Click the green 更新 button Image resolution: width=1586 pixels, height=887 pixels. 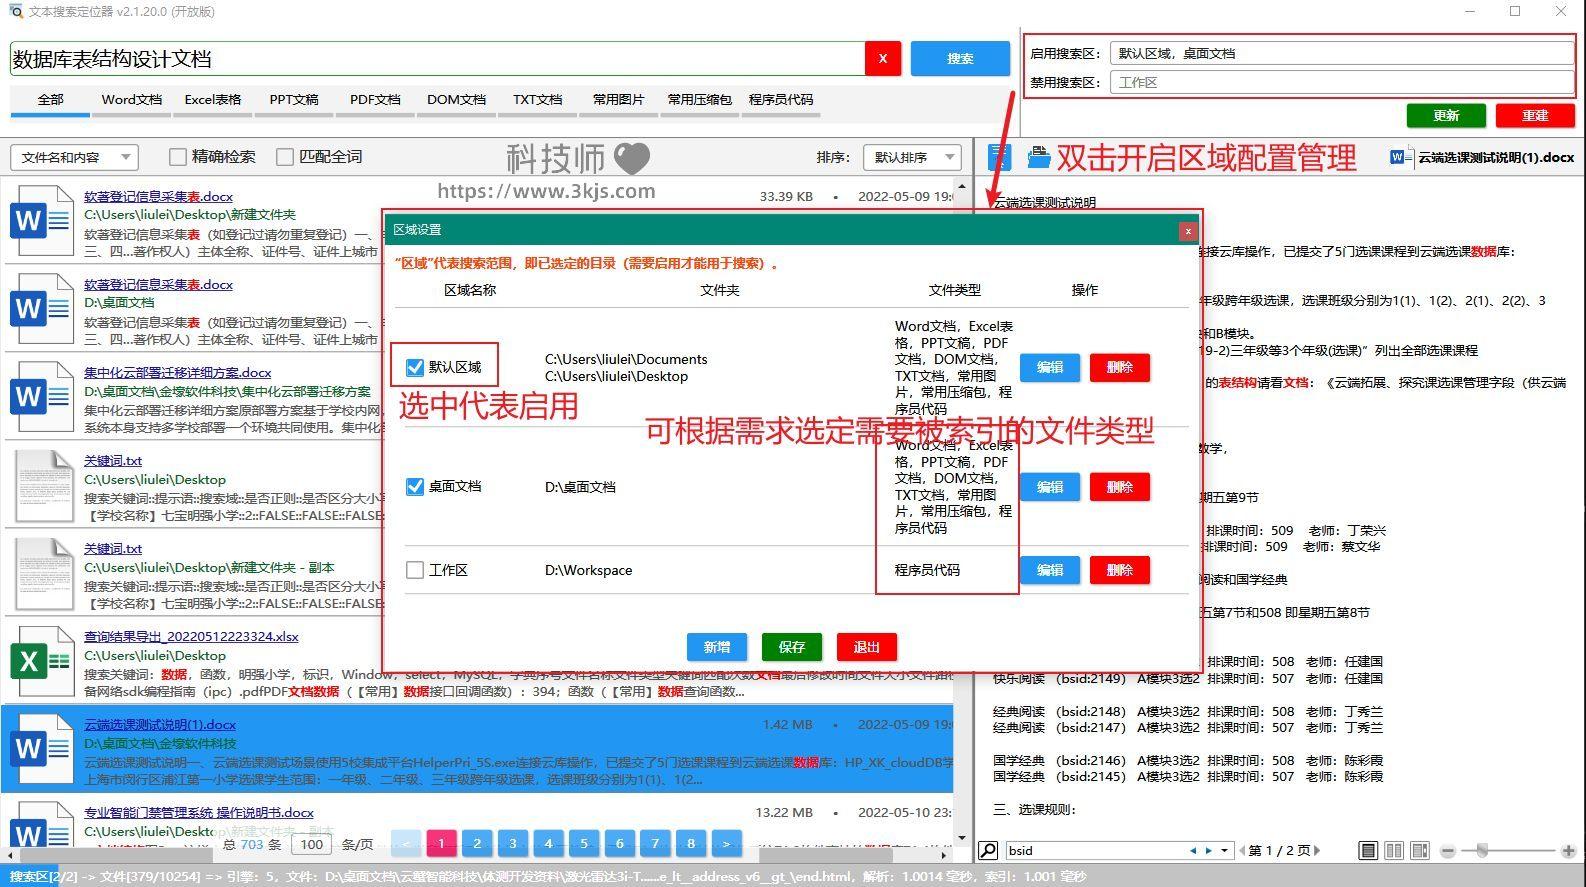click(1446, 115)
